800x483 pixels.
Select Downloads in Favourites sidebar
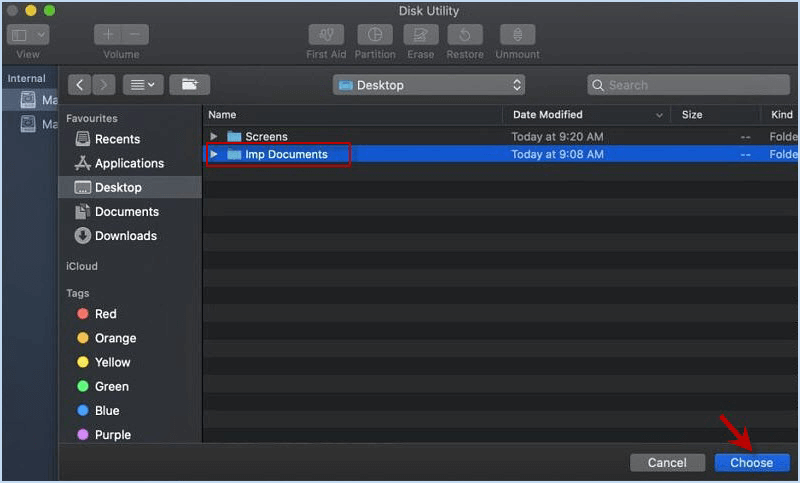[x=130, y=236]
